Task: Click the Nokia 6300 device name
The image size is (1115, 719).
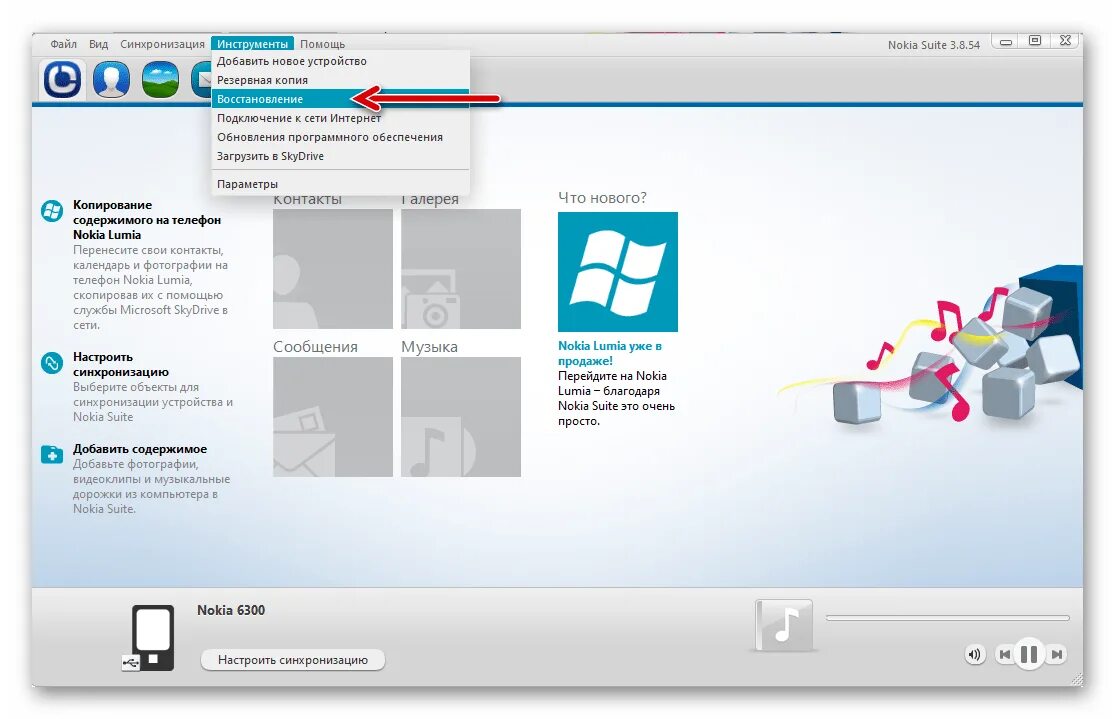Action: [231, 610]
